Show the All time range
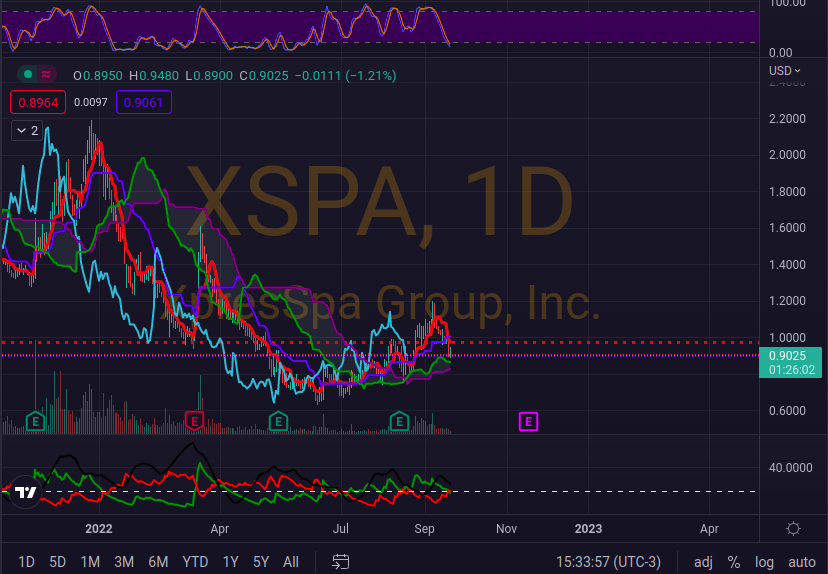Screen dimensions: 828x574 291,561
